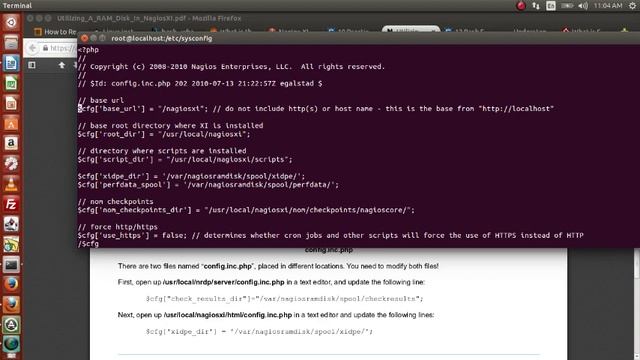Open Ubuntu Software Center dock icon
Screen dimensions: 640x360
(11, 123)
